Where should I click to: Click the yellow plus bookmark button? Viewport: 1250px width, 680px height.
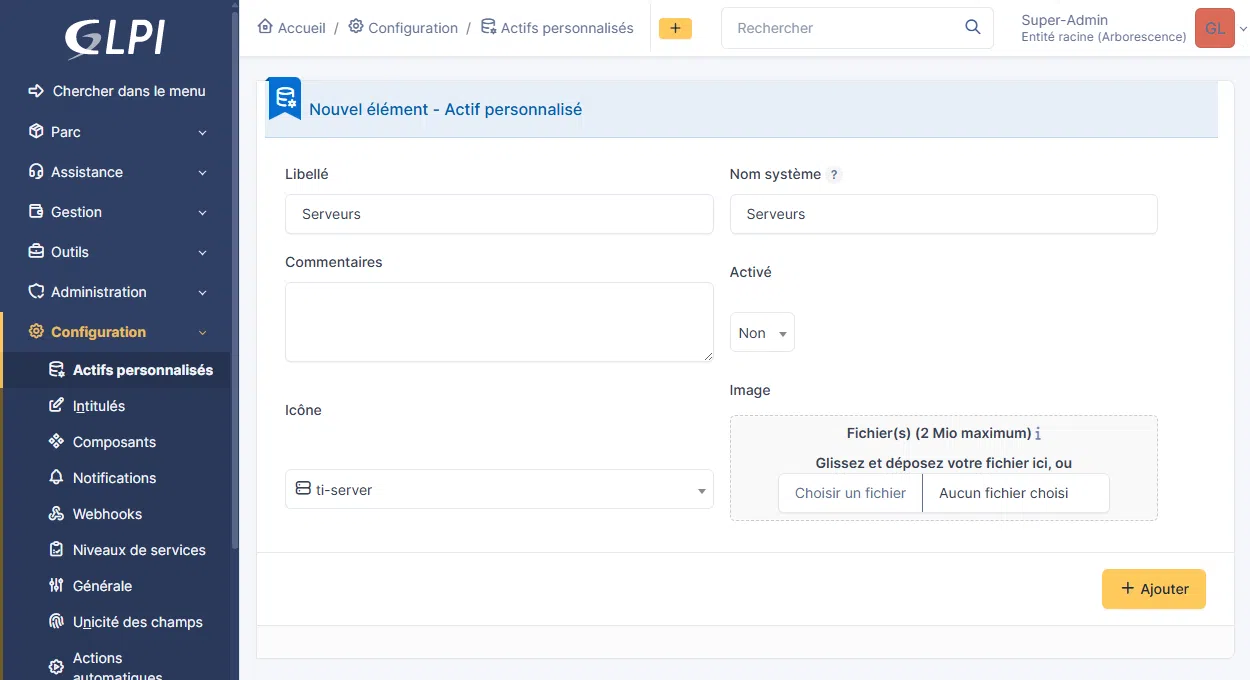(x=675, y=28)
